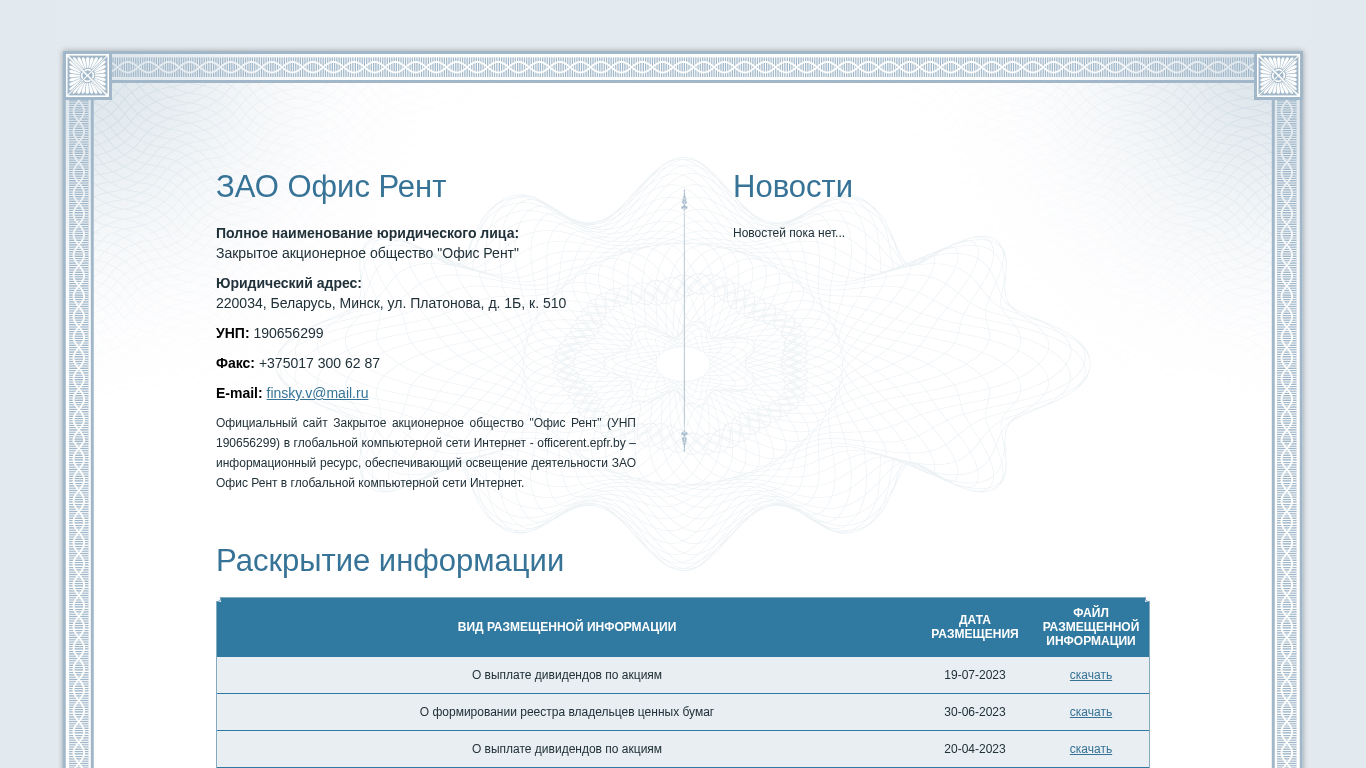Image resolution: width=1366 pixels, height=768 pixels.
Task: Click the date cell "19-07-2023"
Action: point(975,675)
